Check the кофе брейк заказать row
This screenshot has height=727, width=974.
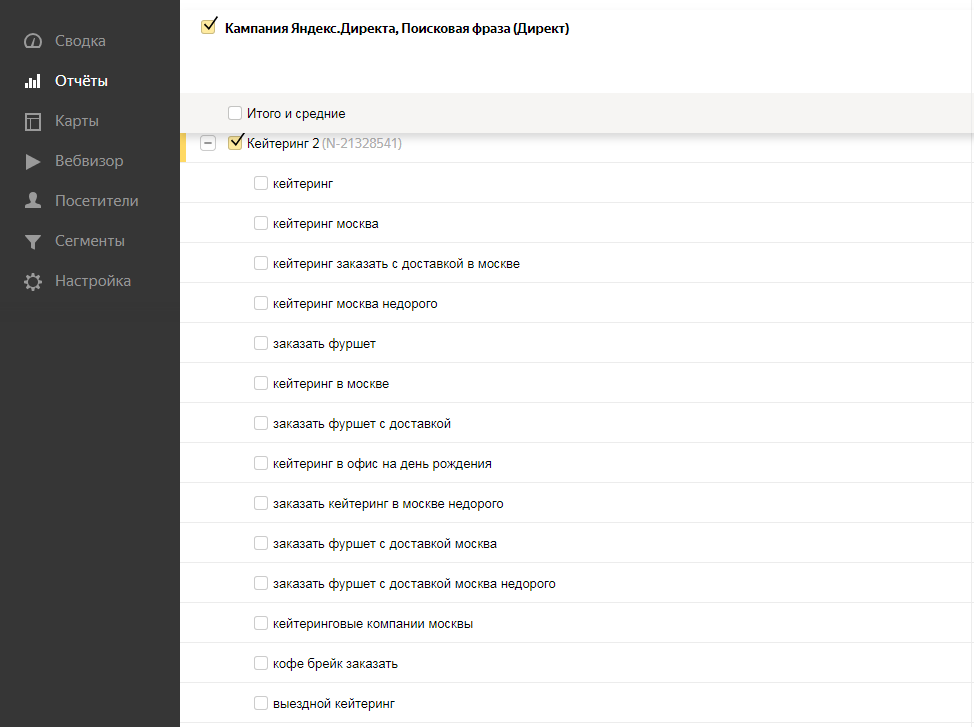[261, 663]
